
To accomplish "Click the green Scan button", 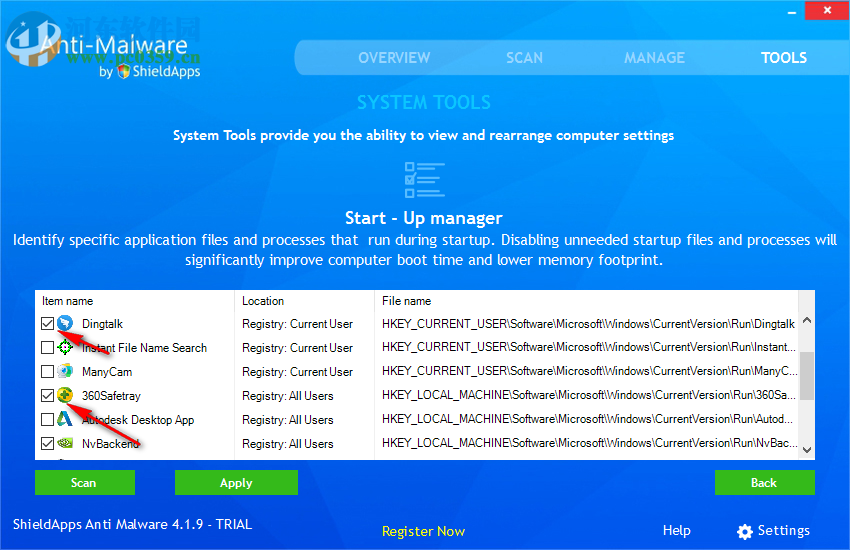I will (85, 482).
